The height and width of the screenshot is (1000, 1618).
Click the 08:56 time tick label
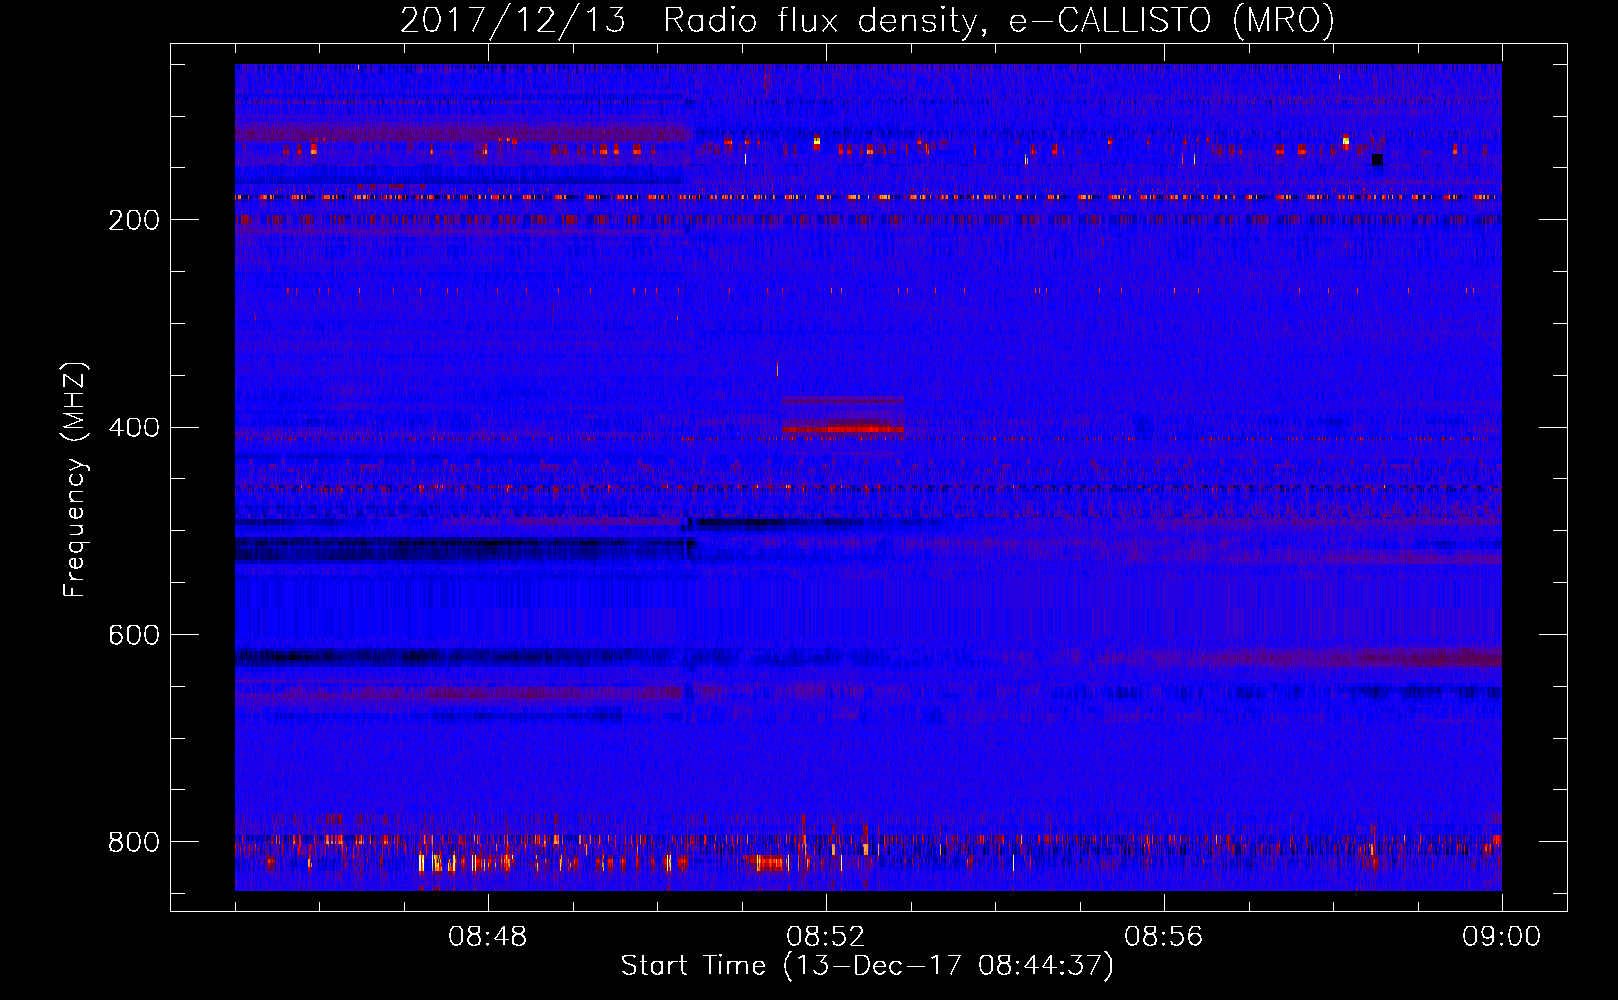(x=1164, y=937)
